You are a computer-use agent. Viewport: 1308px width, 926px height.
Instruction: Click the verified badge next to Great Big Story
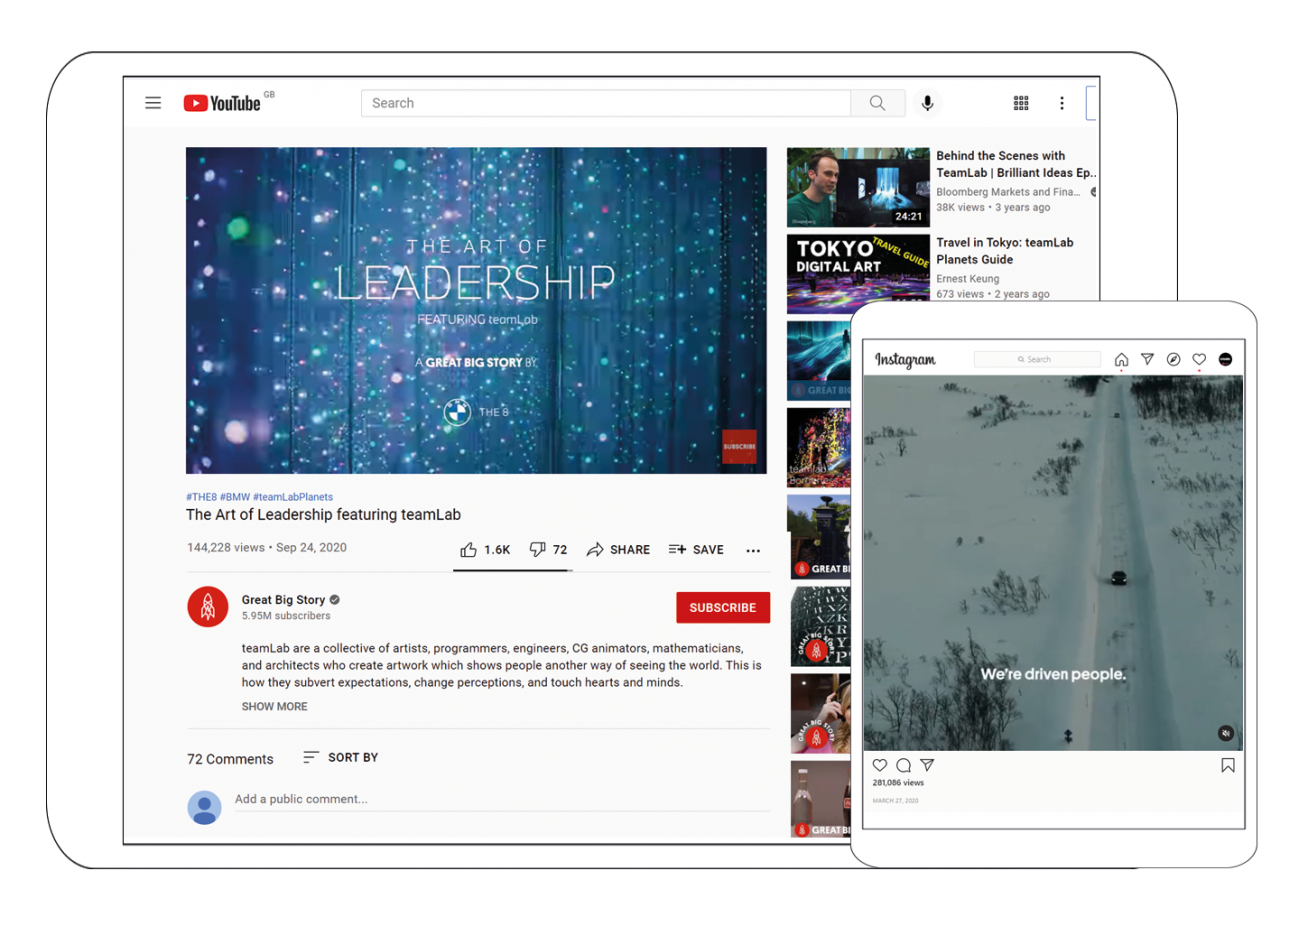pyautogui.click(x=335, y=600)
